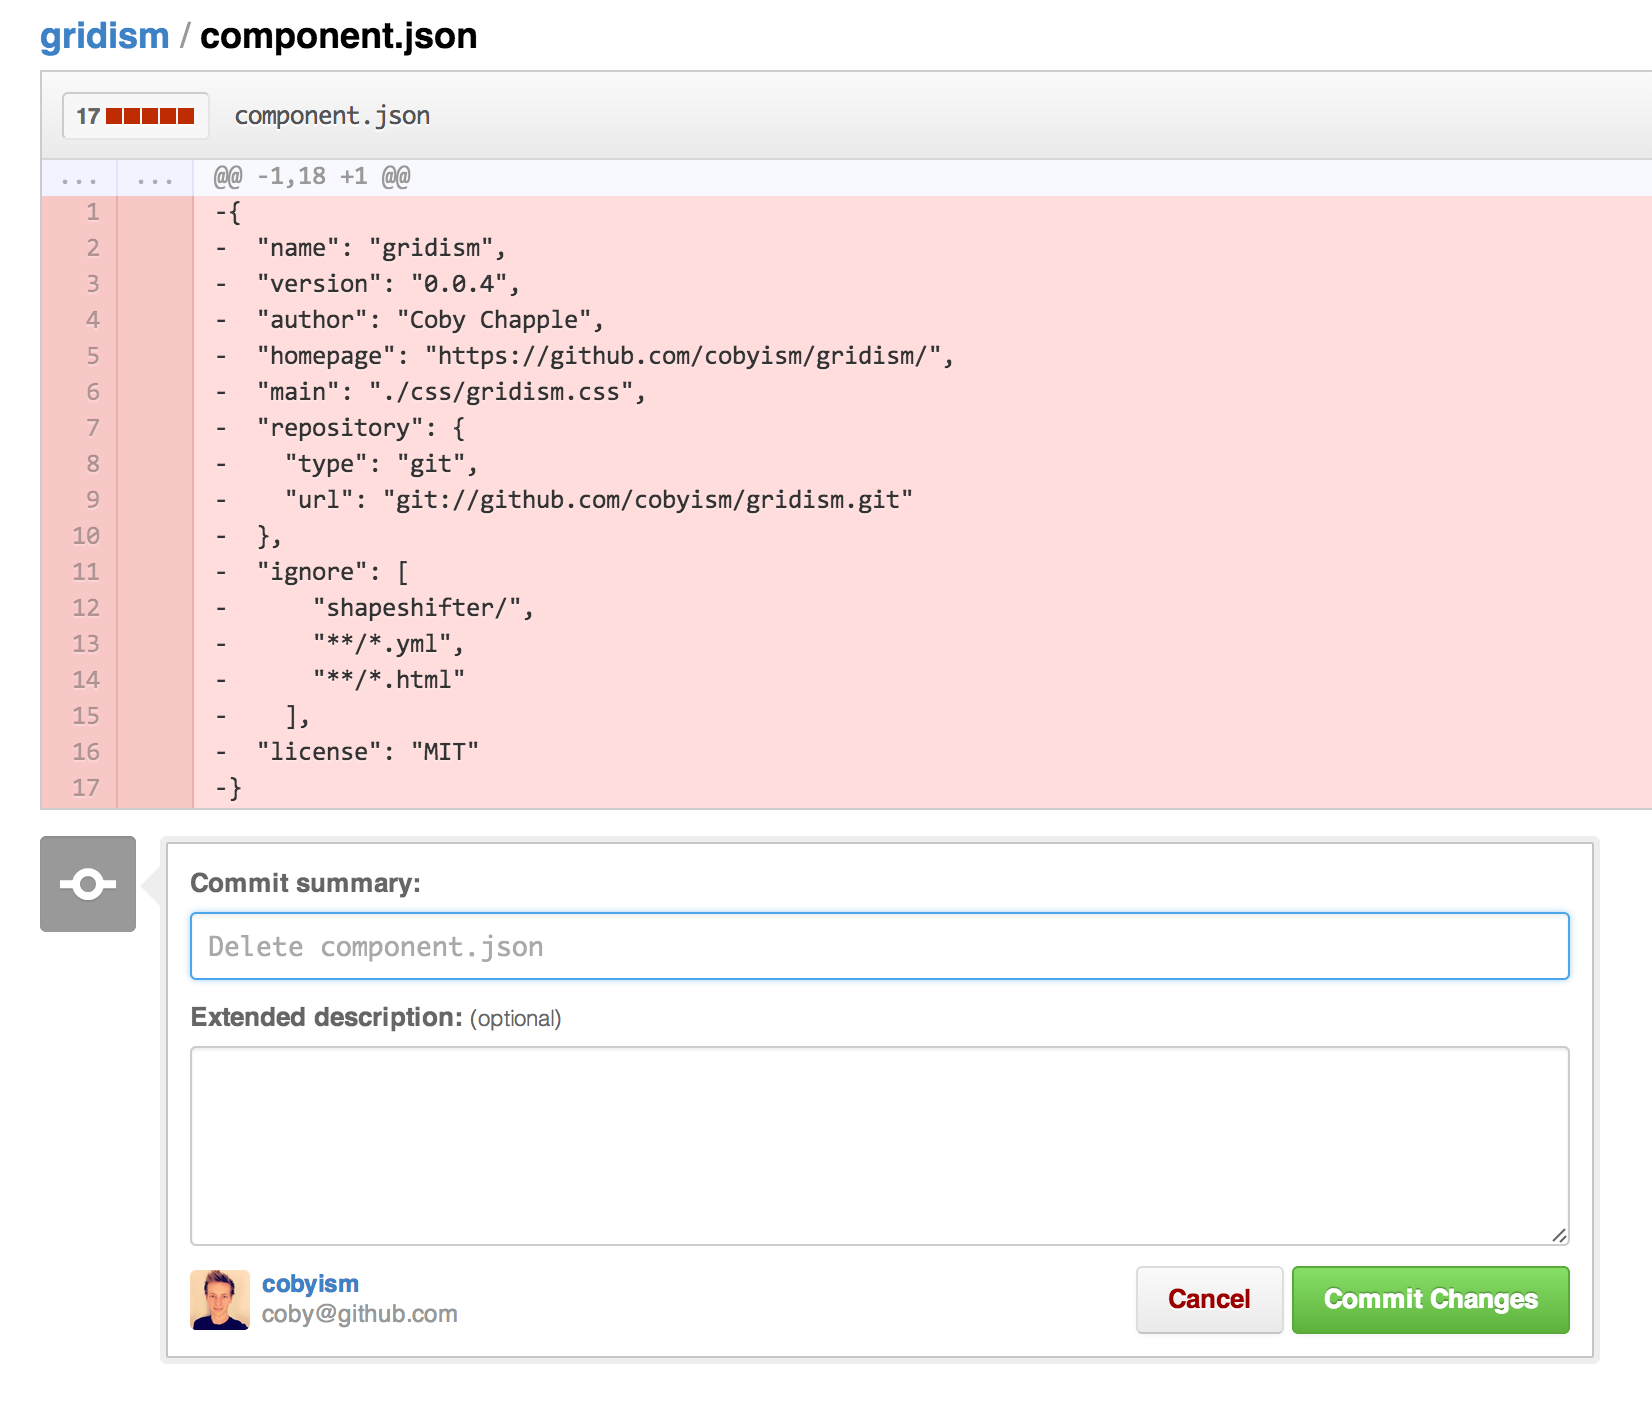The image size is (1652, 1406).
Task: Expand the second ellipsis in the hunk header
Action: pos(155,178)
